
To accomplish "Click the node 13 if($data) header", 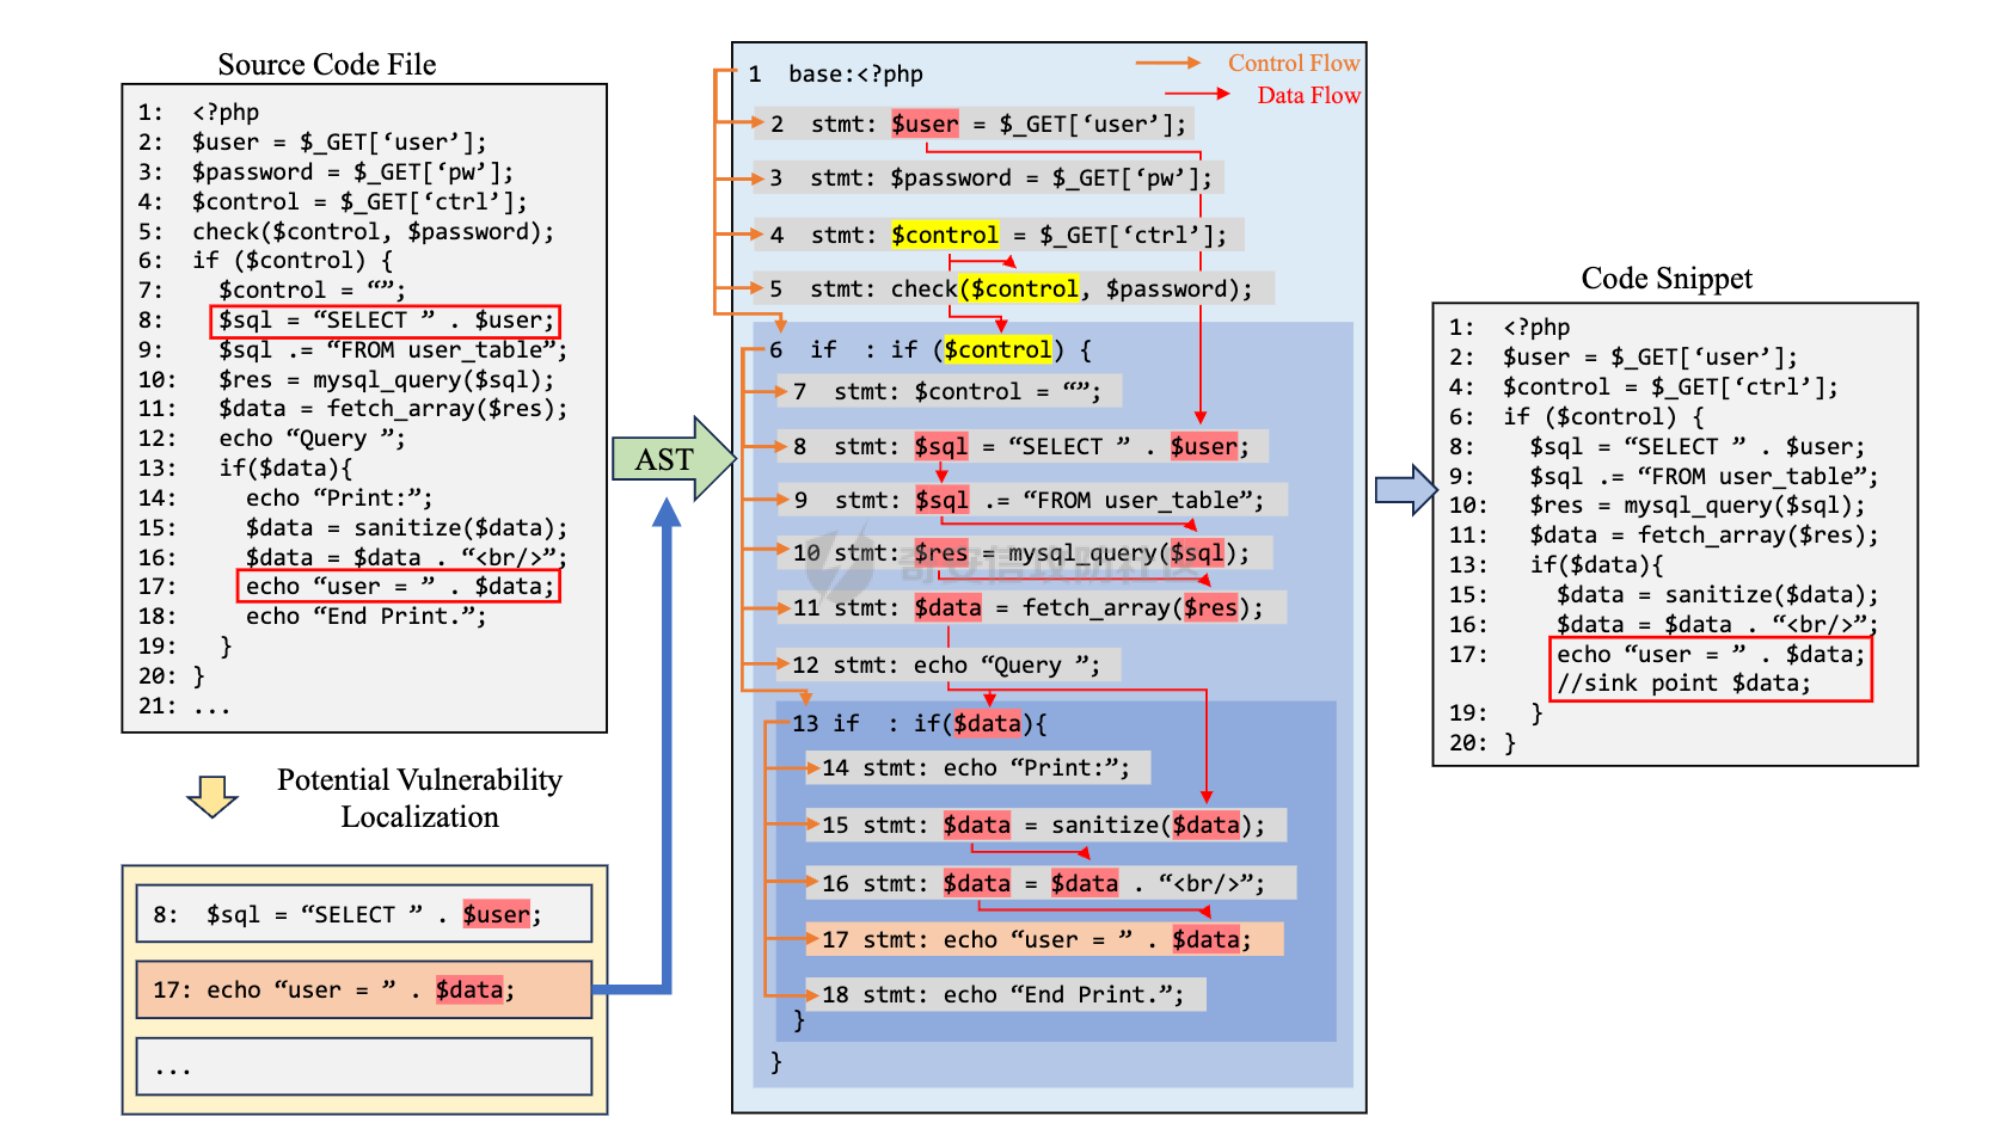I will click(920, 723).
